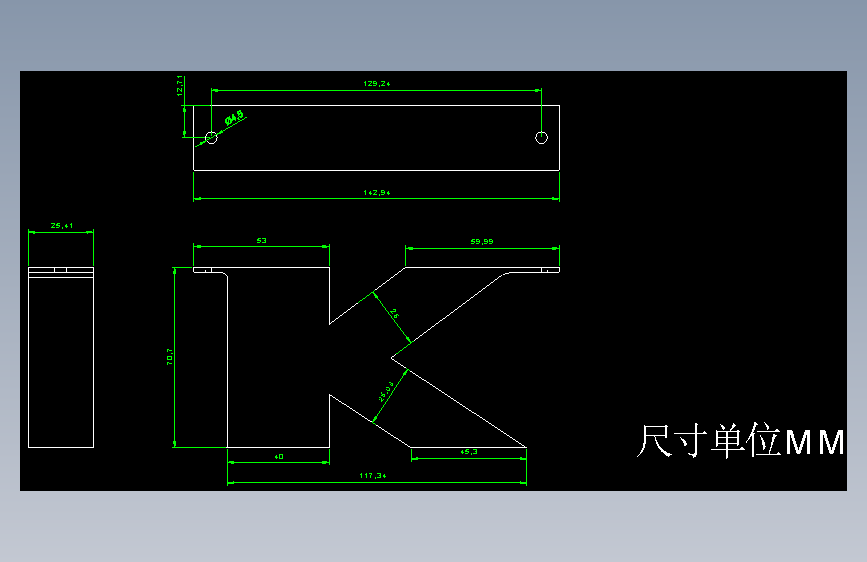This screenshot has height=562, width=867.
Task: Select the 129,24 hole spacing dimension
Action: coord(377,84)
